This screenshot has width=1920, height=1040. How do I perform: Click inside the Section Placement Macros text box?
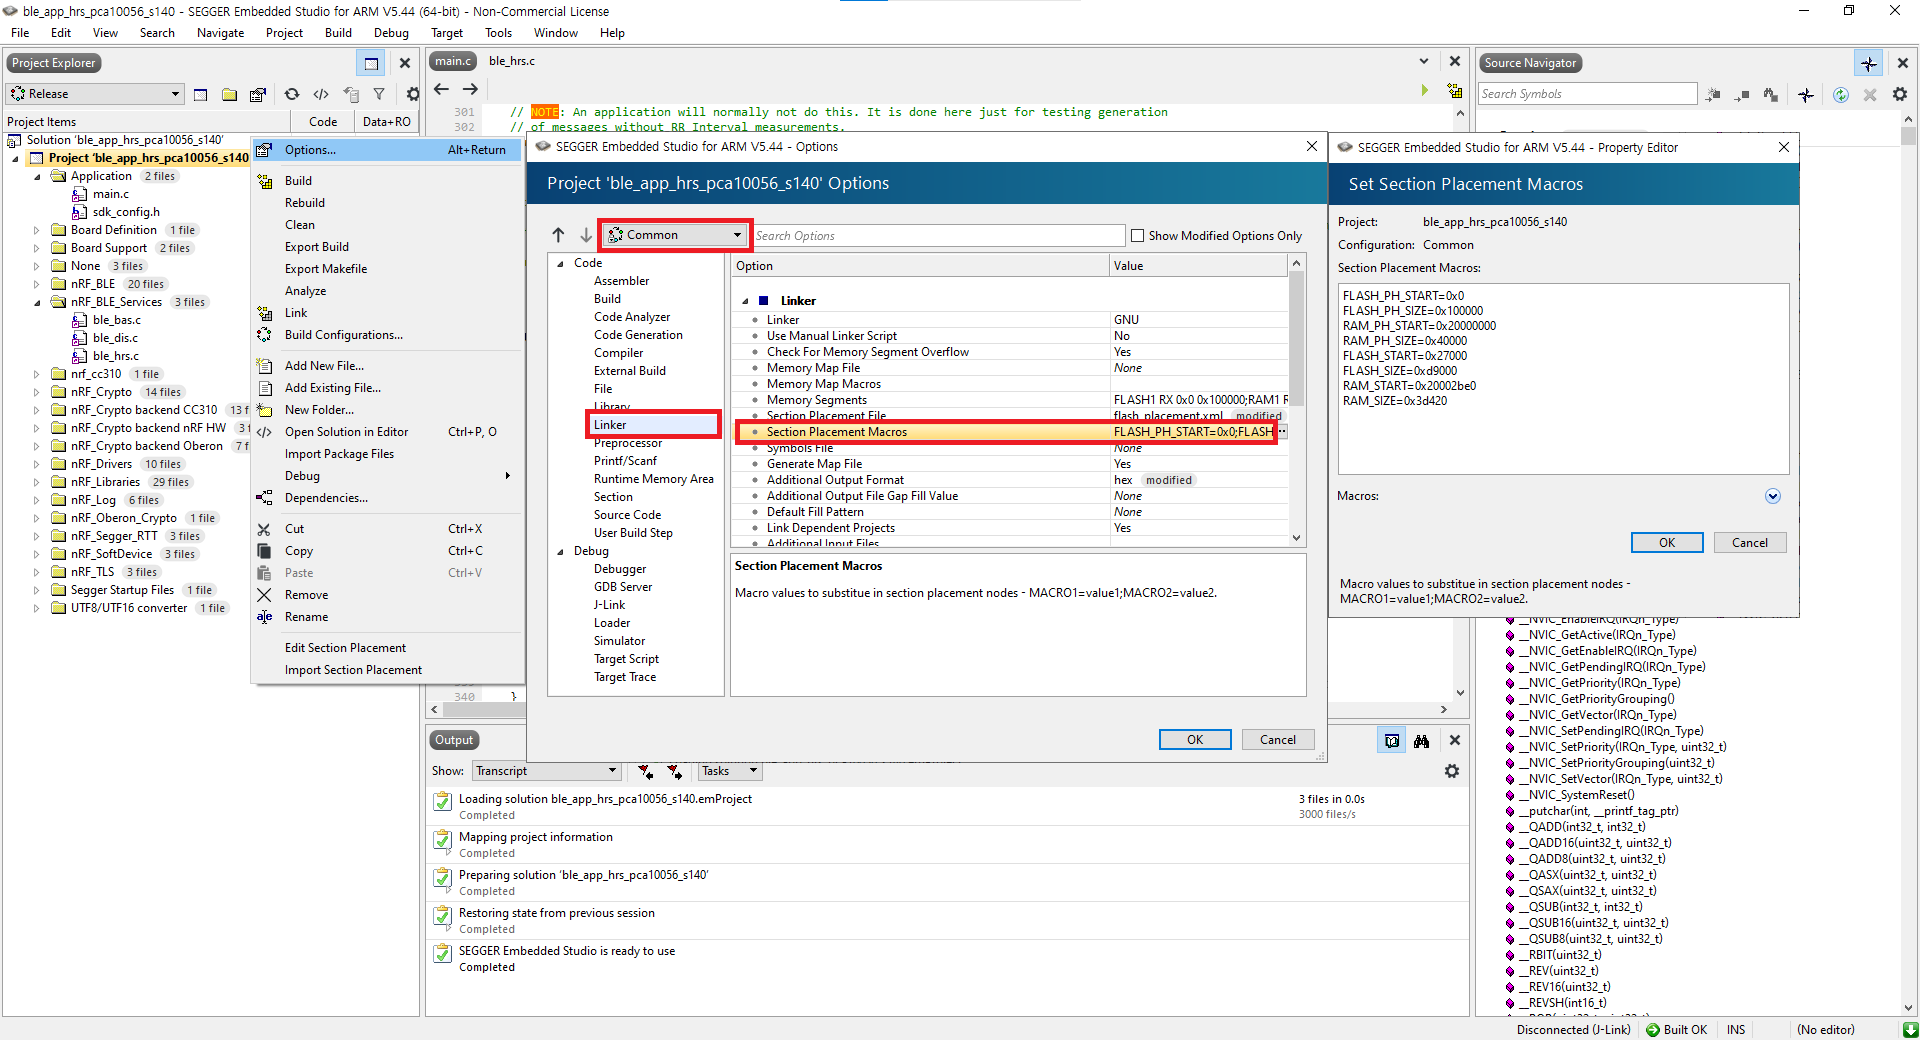[1563, 379]
